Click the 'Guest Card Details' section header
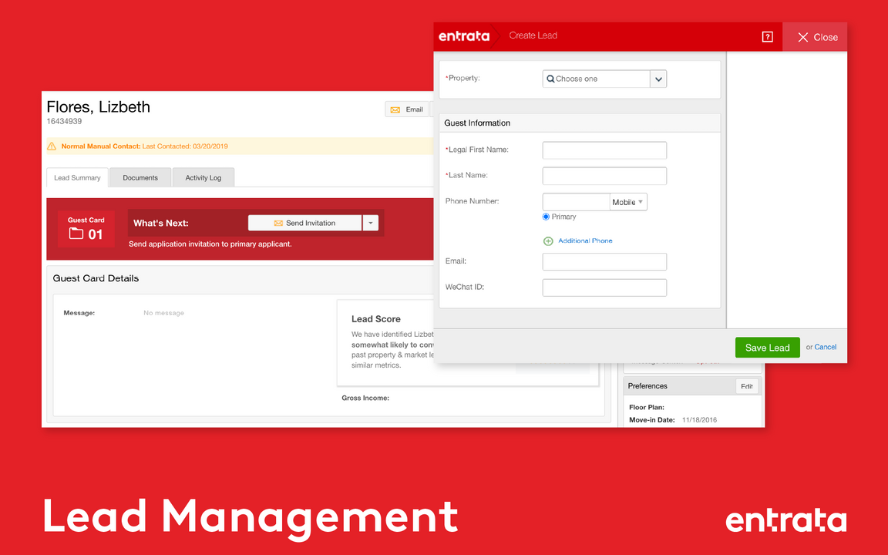The width and height of the screenshot is (888, 555). pos(96,278)
